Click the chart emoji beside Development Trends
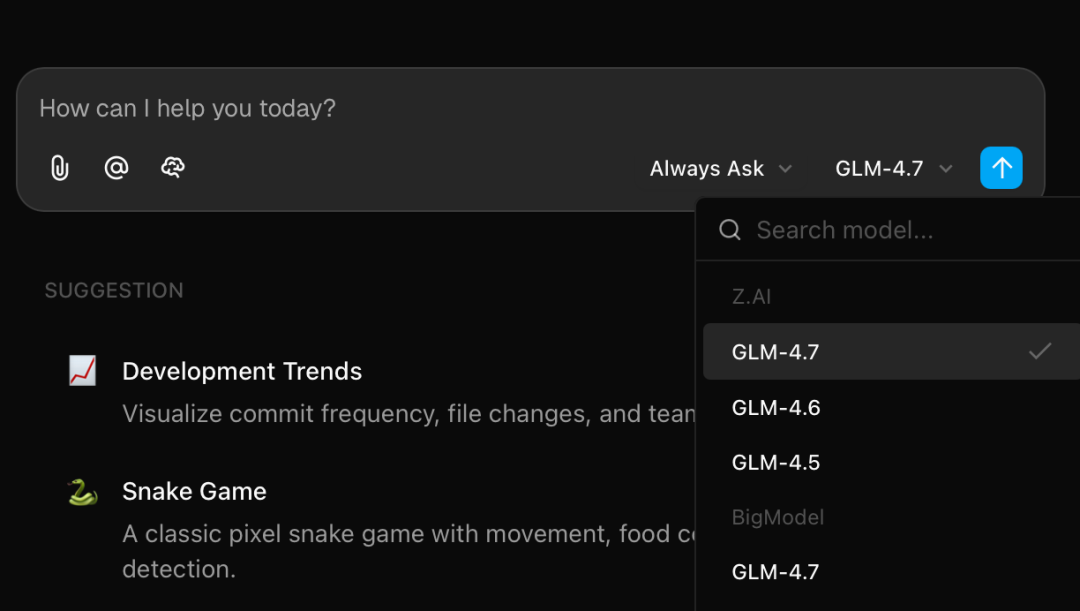 [82, 371]
